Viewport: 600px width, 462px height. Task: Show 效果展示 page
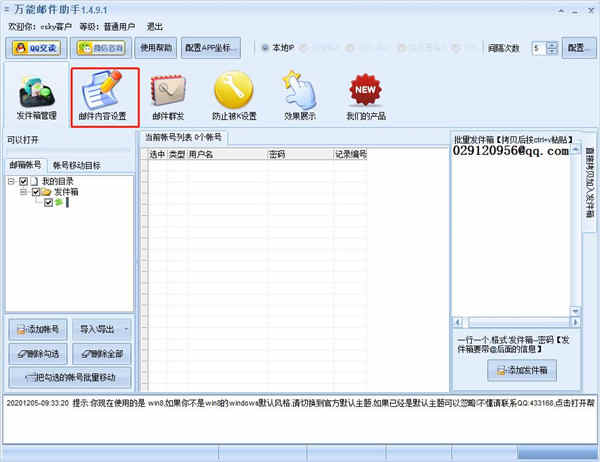(x=300, y=96)
